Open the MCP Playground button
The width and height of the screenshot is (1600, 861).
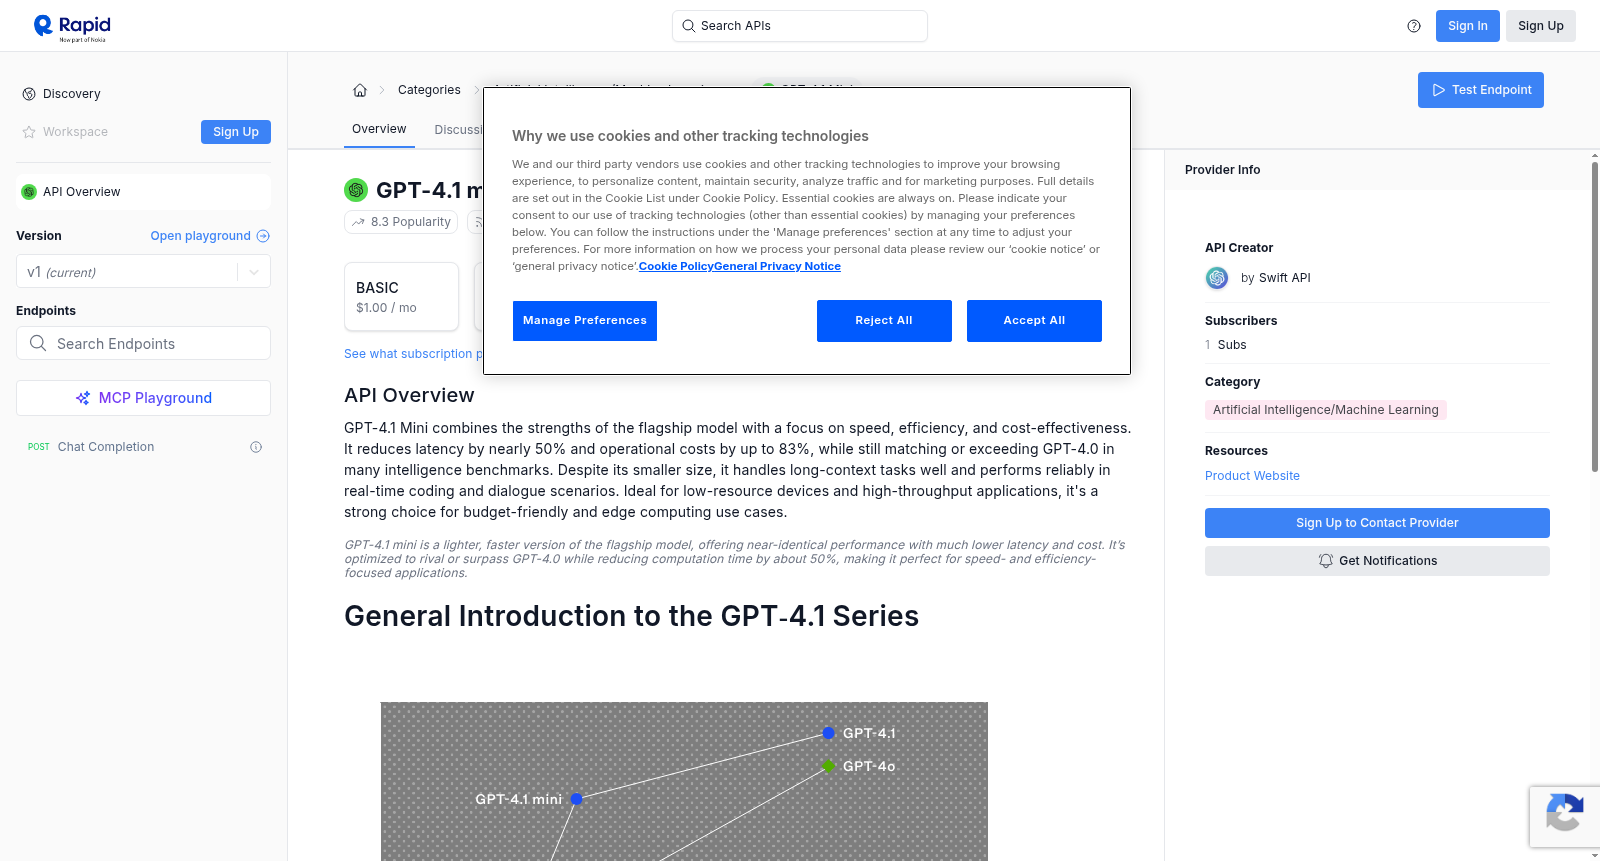(143, 398)
